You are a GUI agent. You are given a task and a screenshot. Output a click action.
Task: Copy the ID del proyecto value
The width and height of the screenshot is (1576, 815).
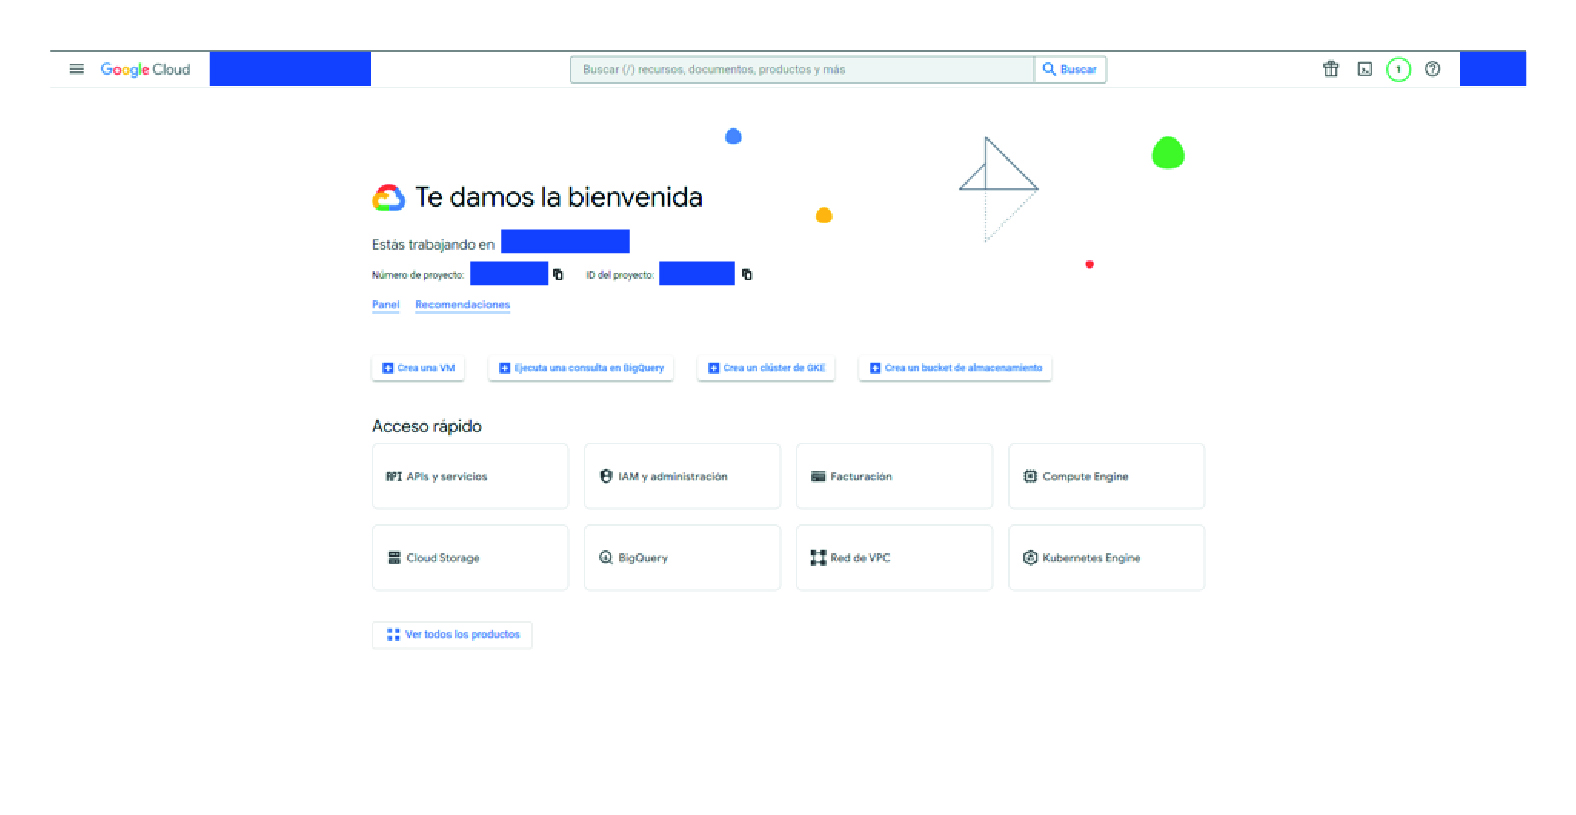(x=747, y=274)
